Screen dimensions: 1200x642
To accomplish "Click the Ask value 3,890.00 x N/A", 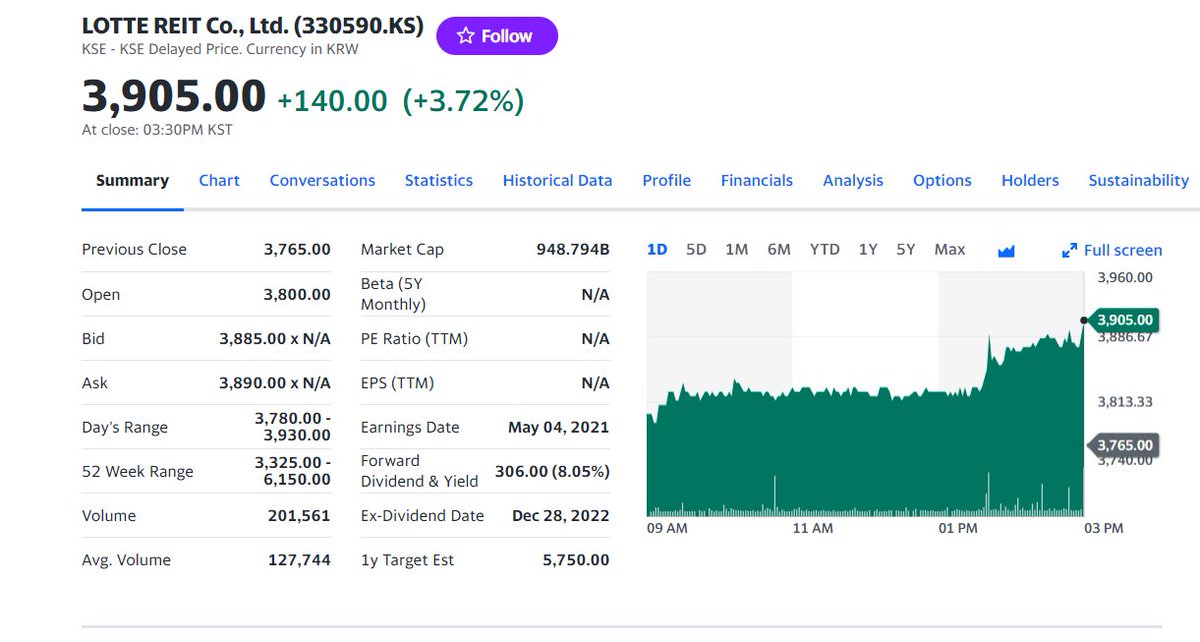I will pyautogui.click(x=275, y=383).
